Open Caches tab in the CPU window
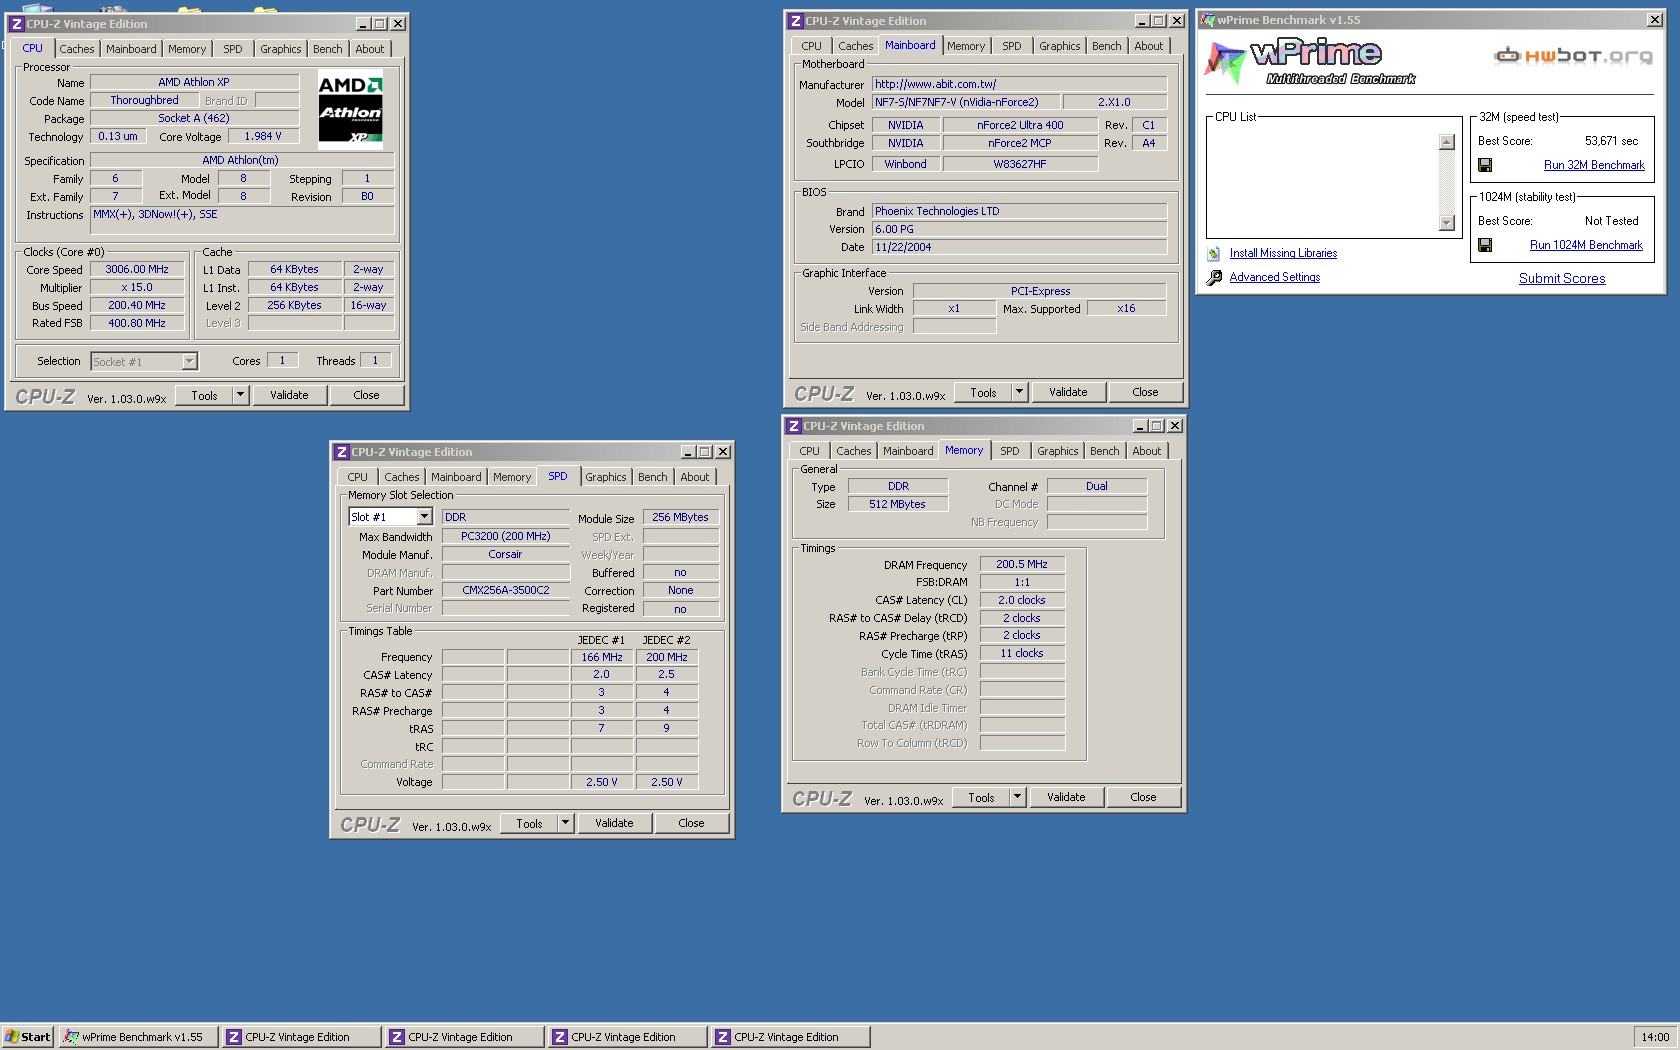The image size is (1680, 1050). click(x=76, y=49)
